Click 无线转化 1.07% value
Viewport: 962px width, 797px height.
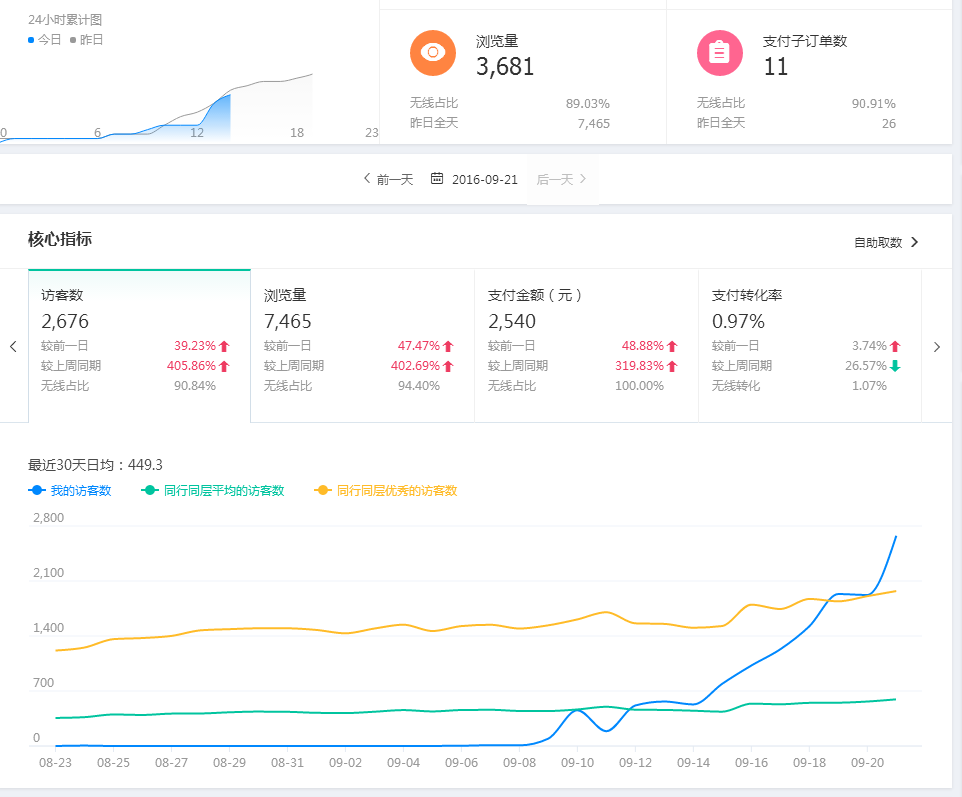point(869,386)
